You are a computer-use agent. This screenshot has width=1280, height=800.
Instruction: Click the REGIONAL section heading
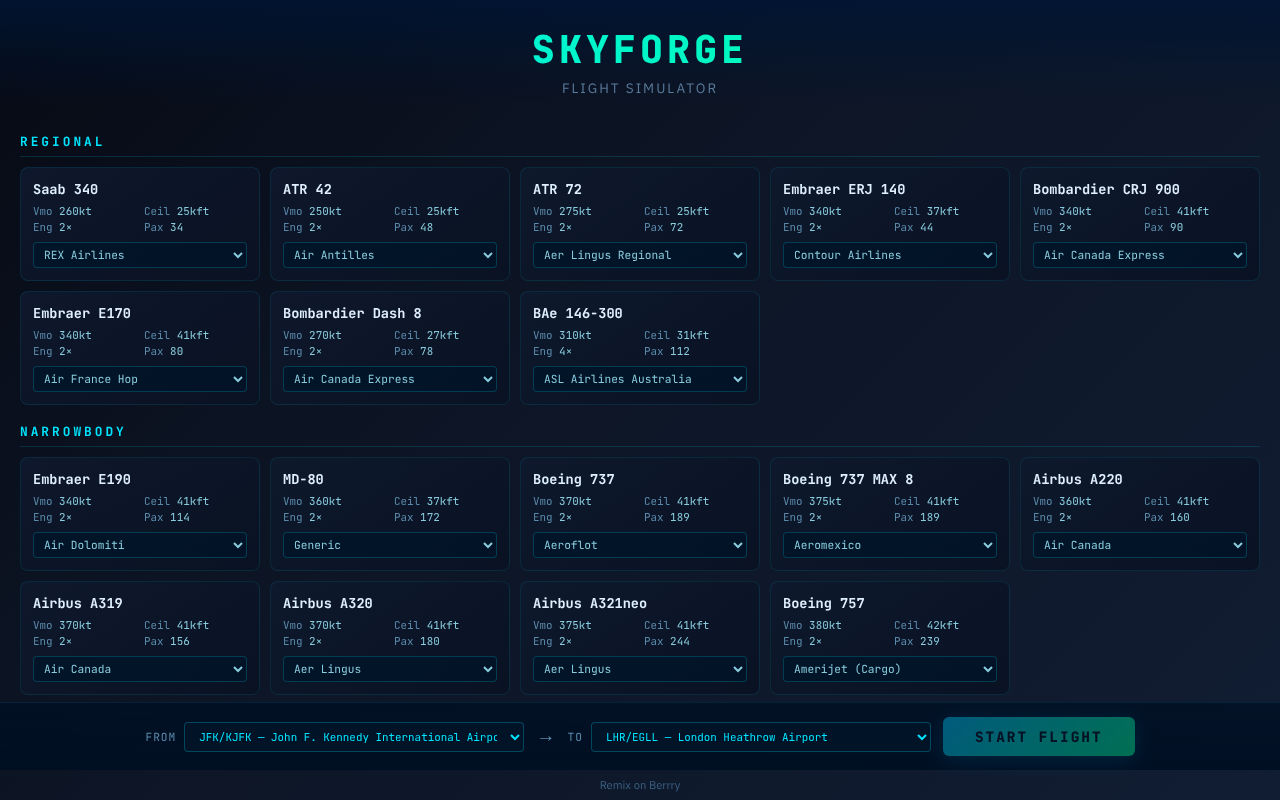coord(62,142)
